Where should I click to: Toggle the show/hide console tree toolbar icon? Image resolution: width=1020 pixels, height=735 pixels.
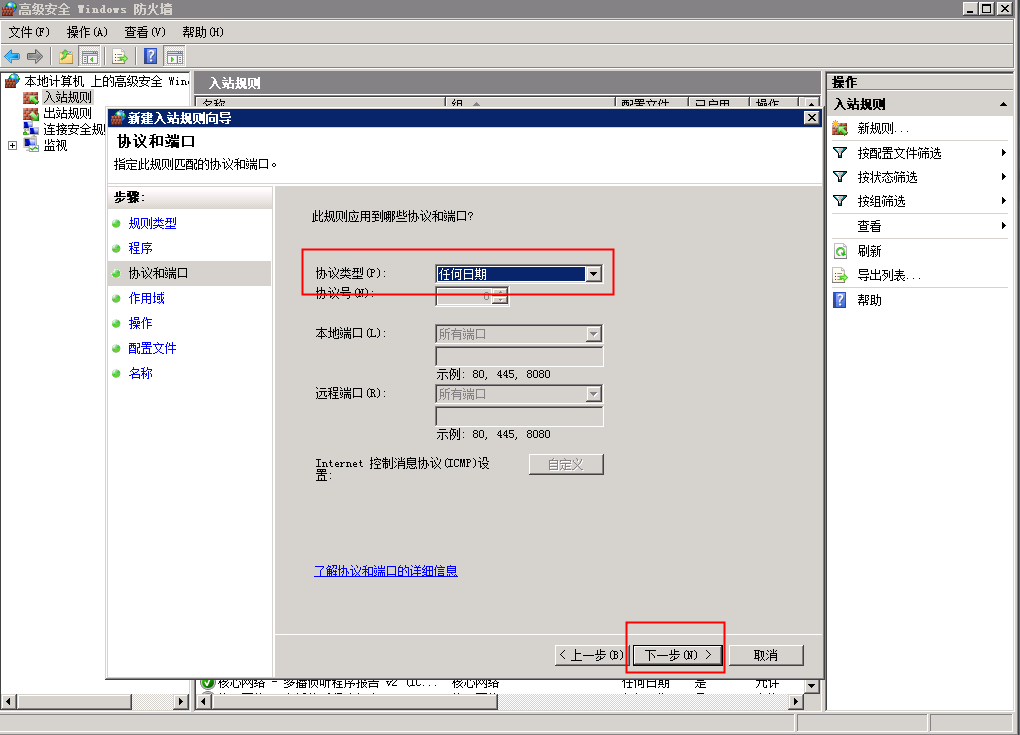pos(89,56)
